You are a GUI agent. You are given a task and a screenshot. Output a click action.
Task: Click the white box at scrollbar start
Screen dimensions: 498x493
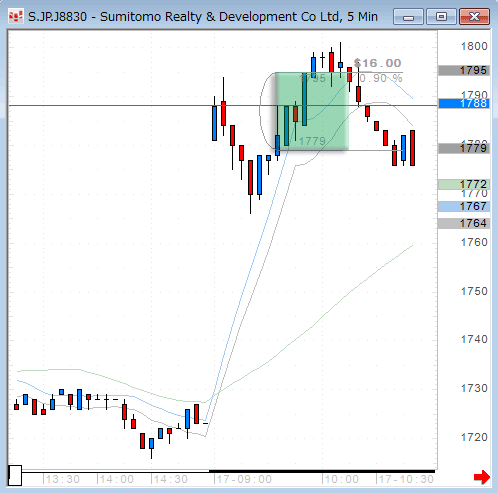15,475
